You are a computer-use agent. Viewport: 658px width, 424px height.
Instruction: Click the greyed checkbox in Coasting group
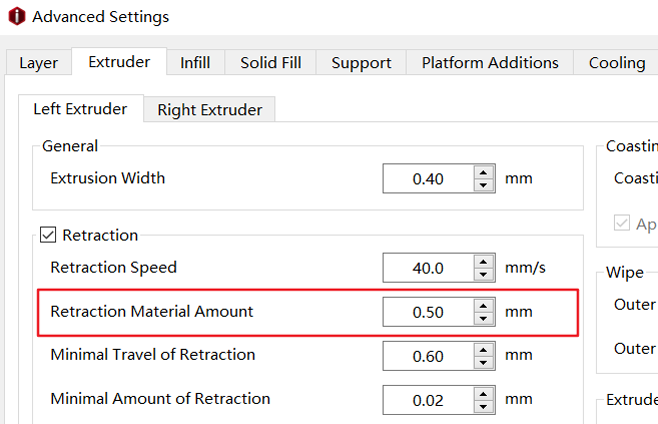point(621,223)
